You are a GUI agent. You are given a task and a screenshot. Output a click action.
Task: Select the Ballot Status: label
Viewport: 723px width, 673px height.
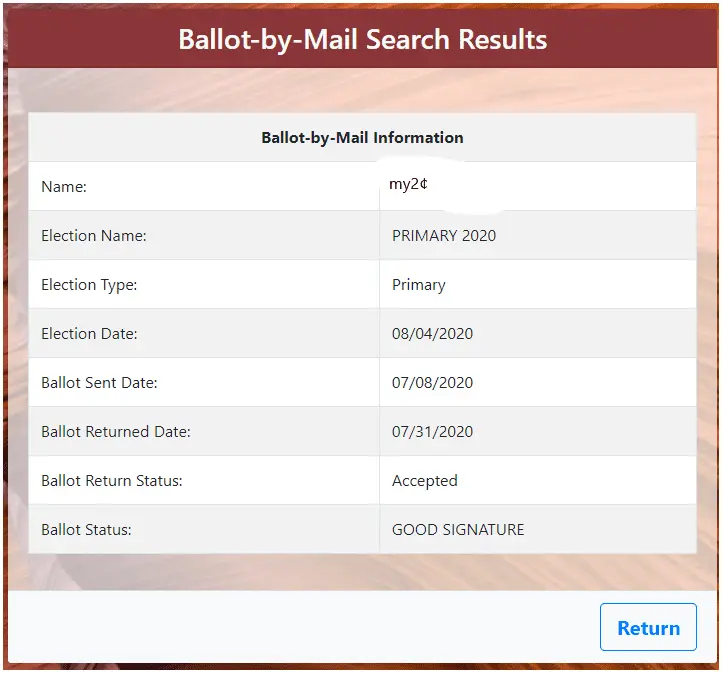point(86,530)
